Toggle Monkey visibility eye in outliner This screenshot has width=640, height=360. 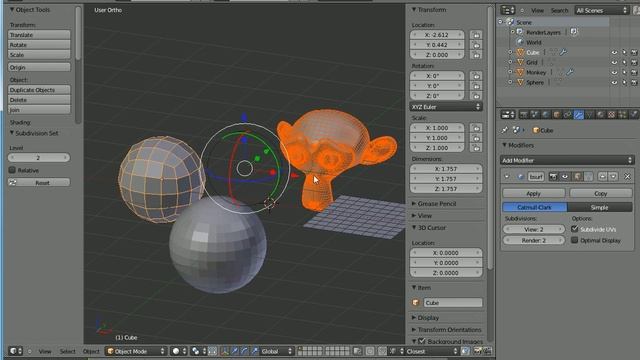coord(614,72)
